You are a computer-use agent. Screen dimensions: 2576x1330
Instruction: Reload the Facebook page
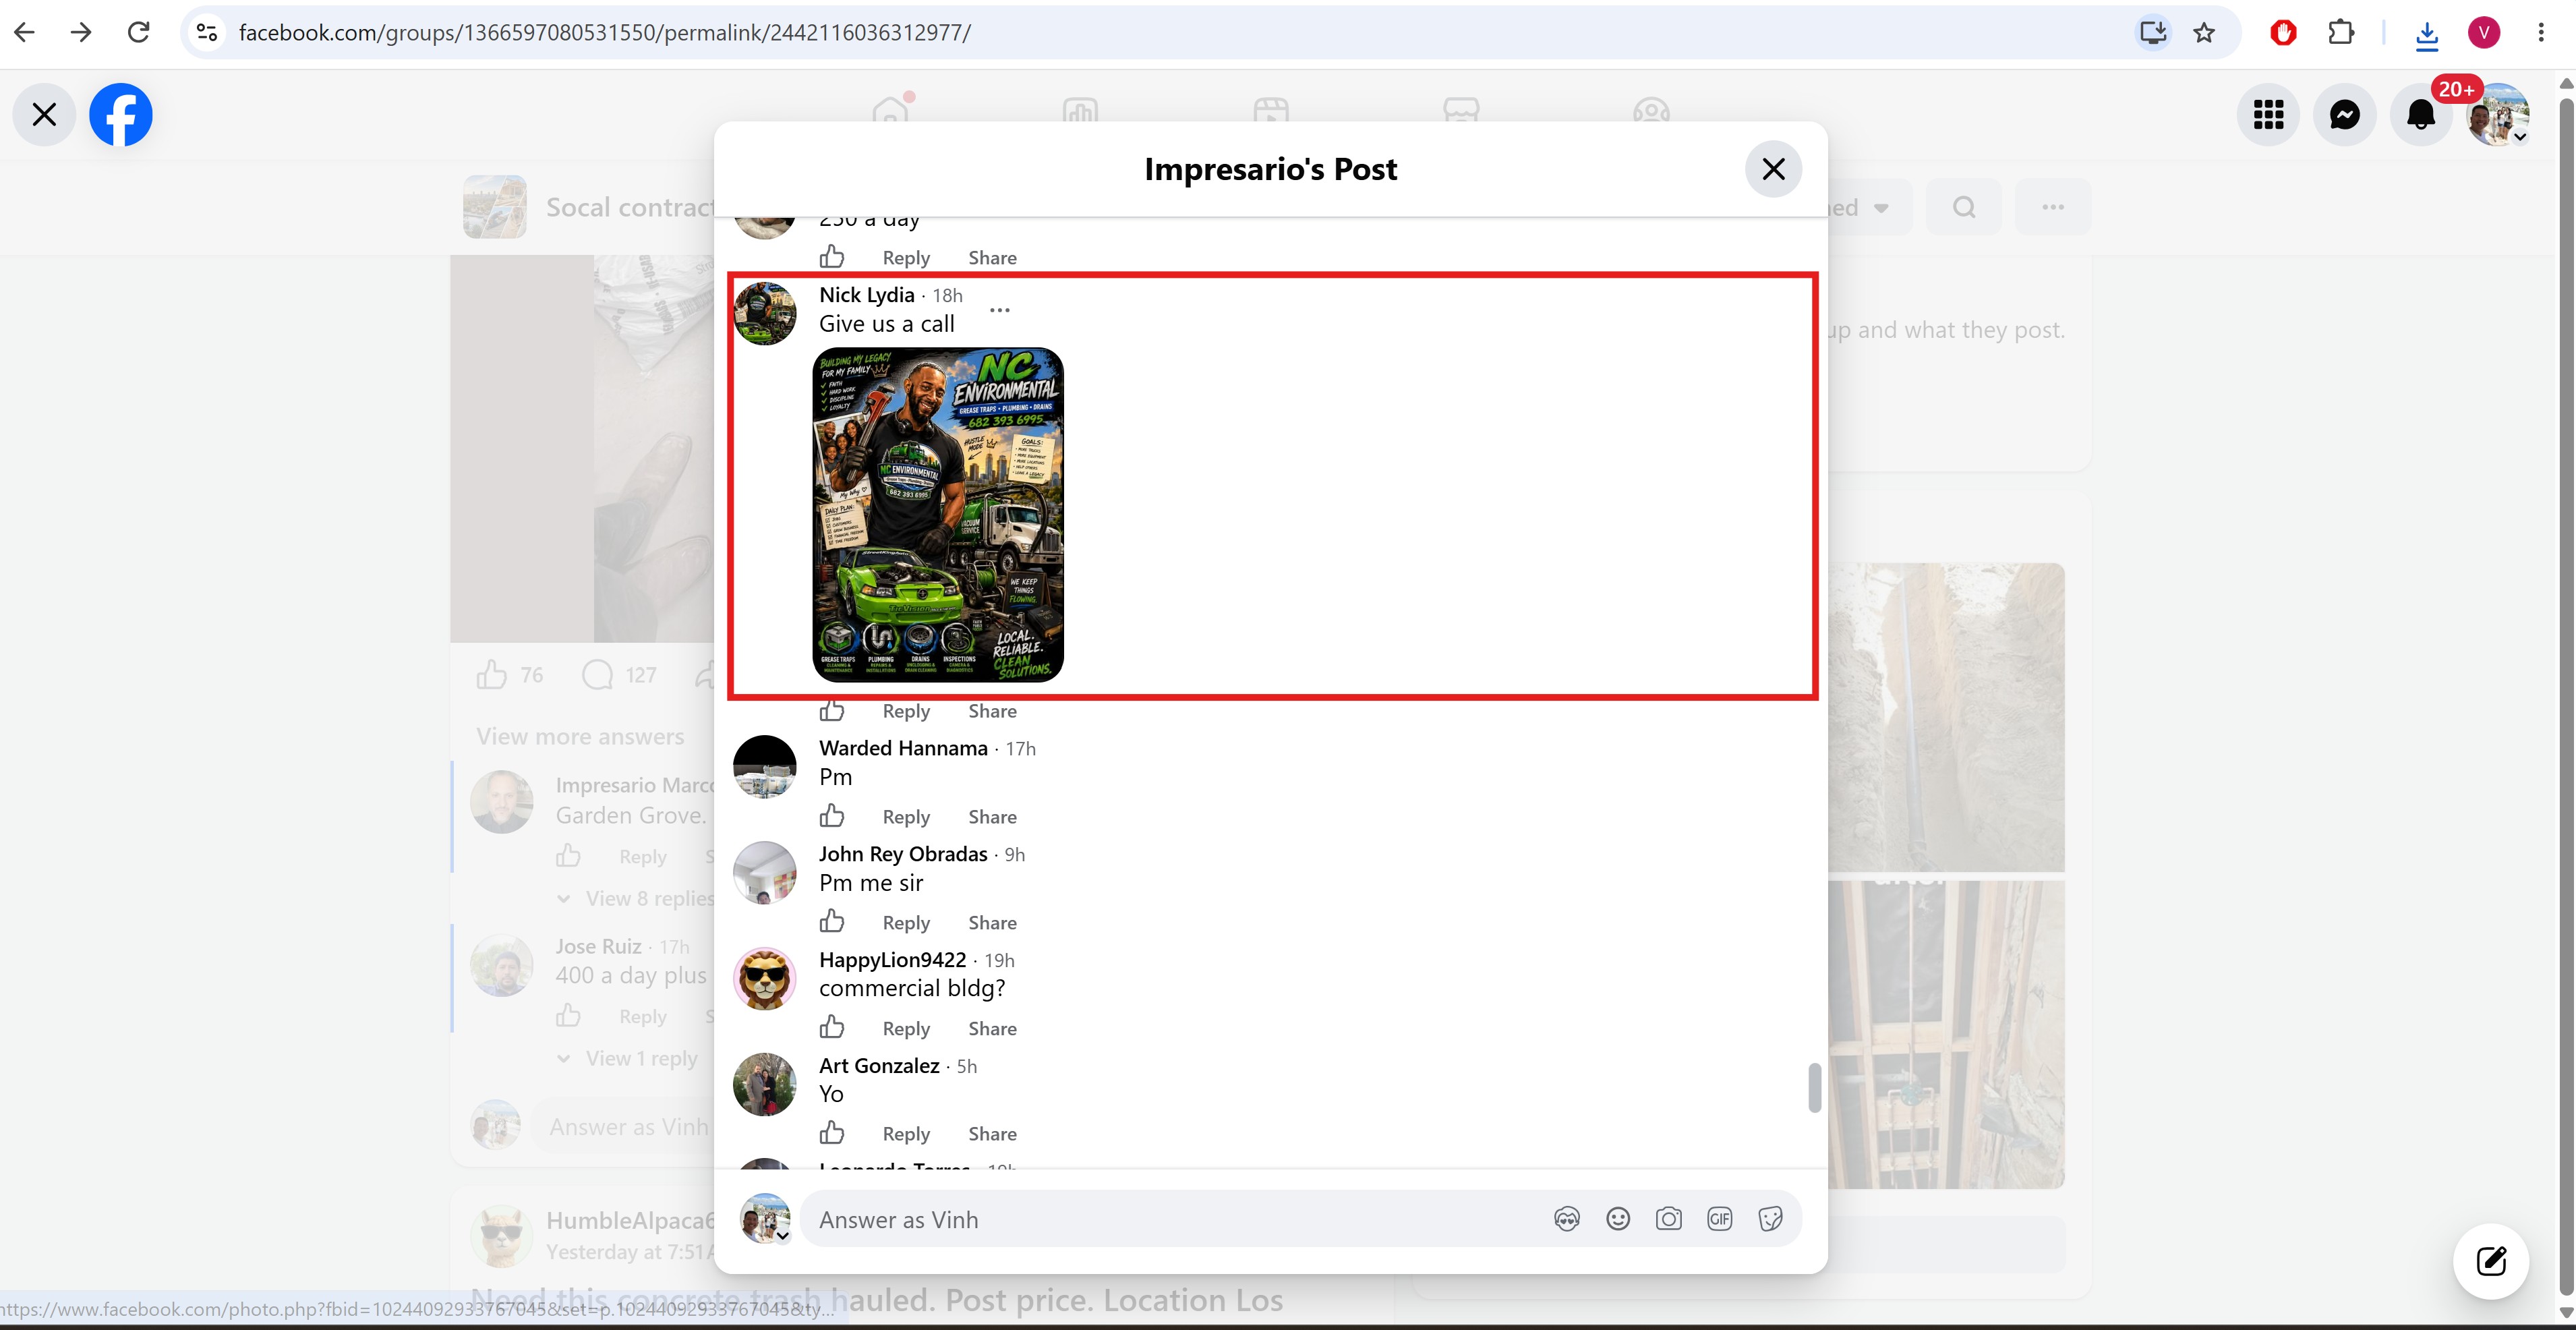pyautogui.click(x=139, y=33)
